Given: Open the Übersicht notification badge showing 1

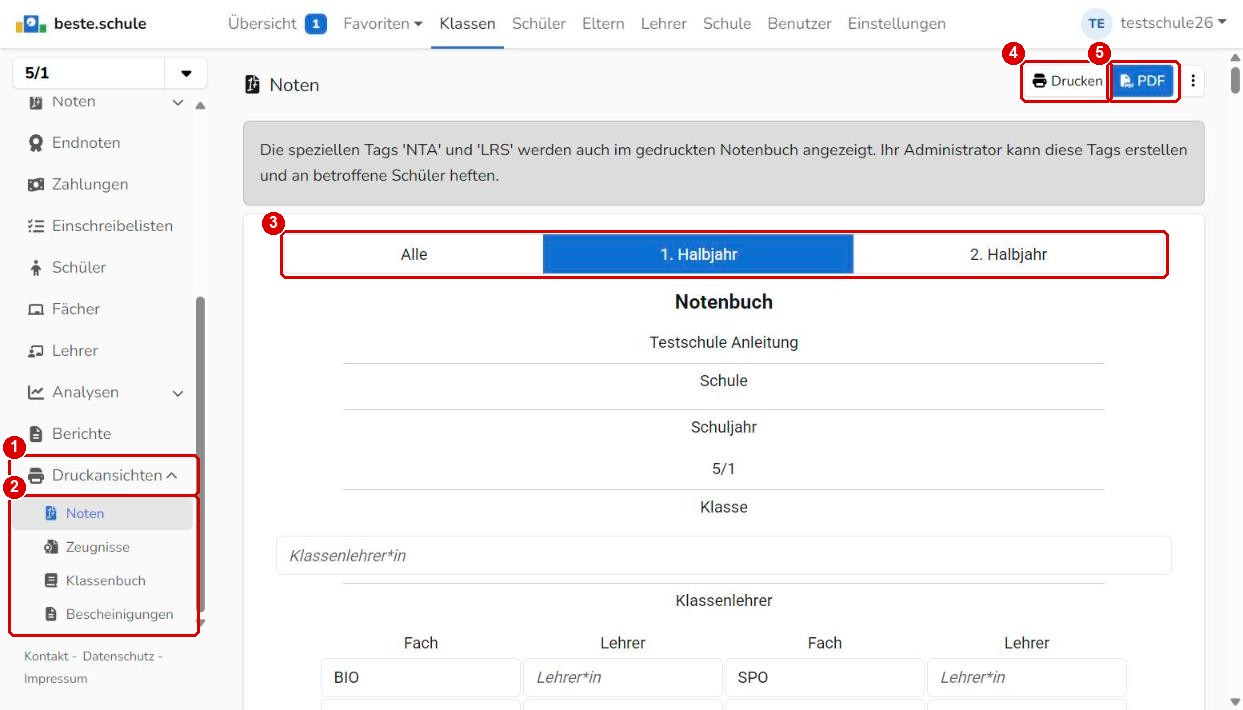Looking at the screenshot, I should [x=316, y=24].
